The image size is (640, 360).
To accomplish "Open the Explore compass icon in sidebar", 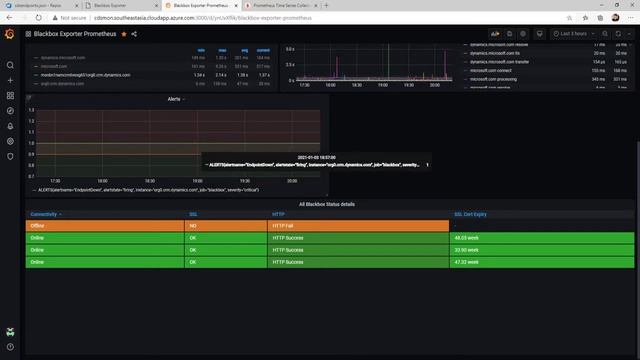I will (x=10, y=111).
